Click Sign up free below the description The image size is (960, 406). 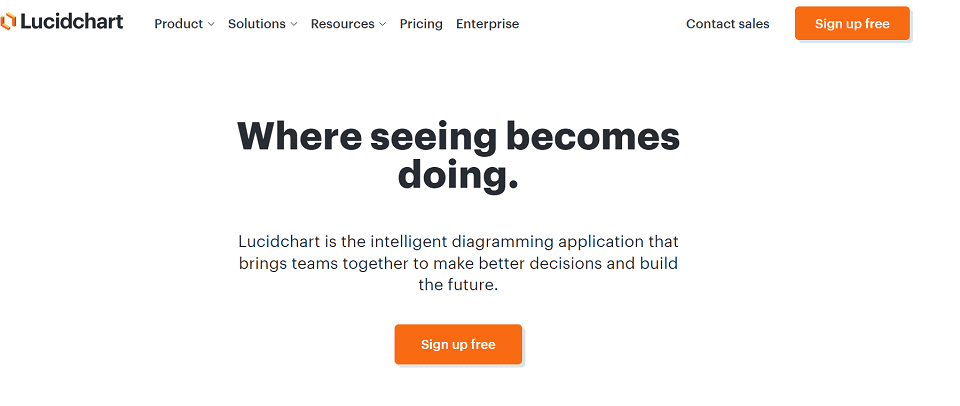(x=458, y=344)
